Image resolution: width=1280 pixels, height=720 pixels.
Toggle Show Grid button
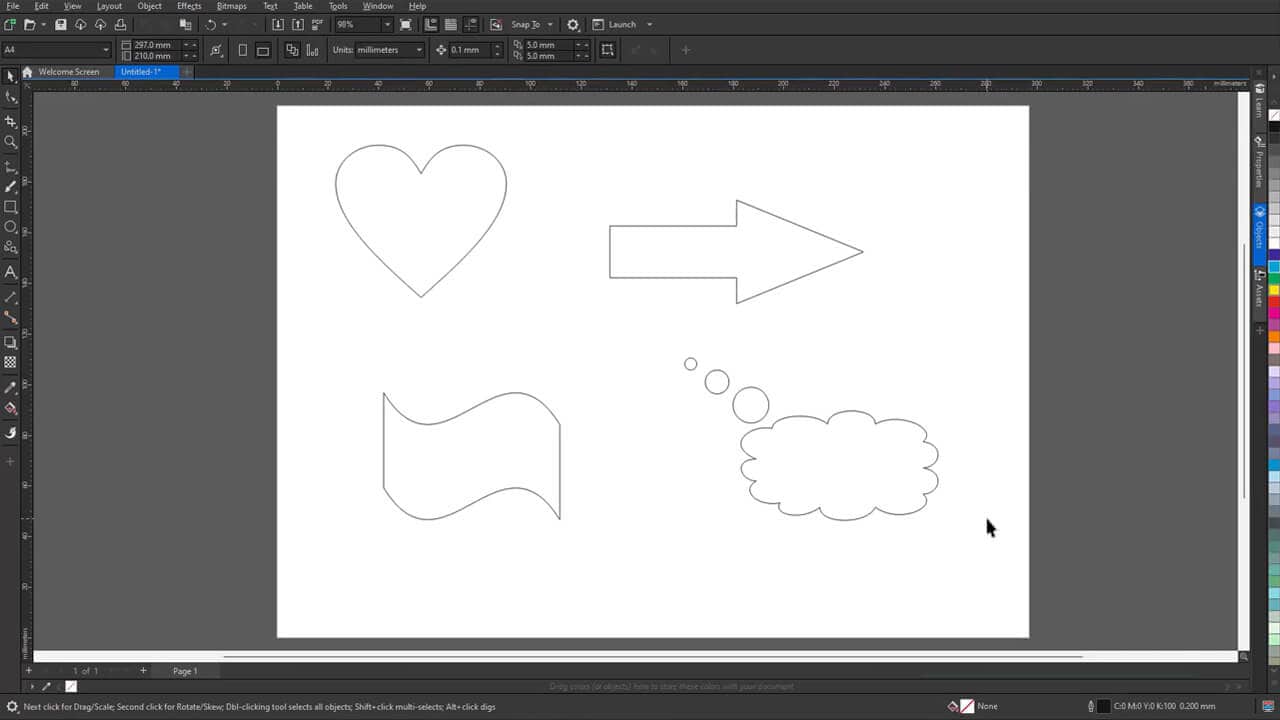click(451, 24)
